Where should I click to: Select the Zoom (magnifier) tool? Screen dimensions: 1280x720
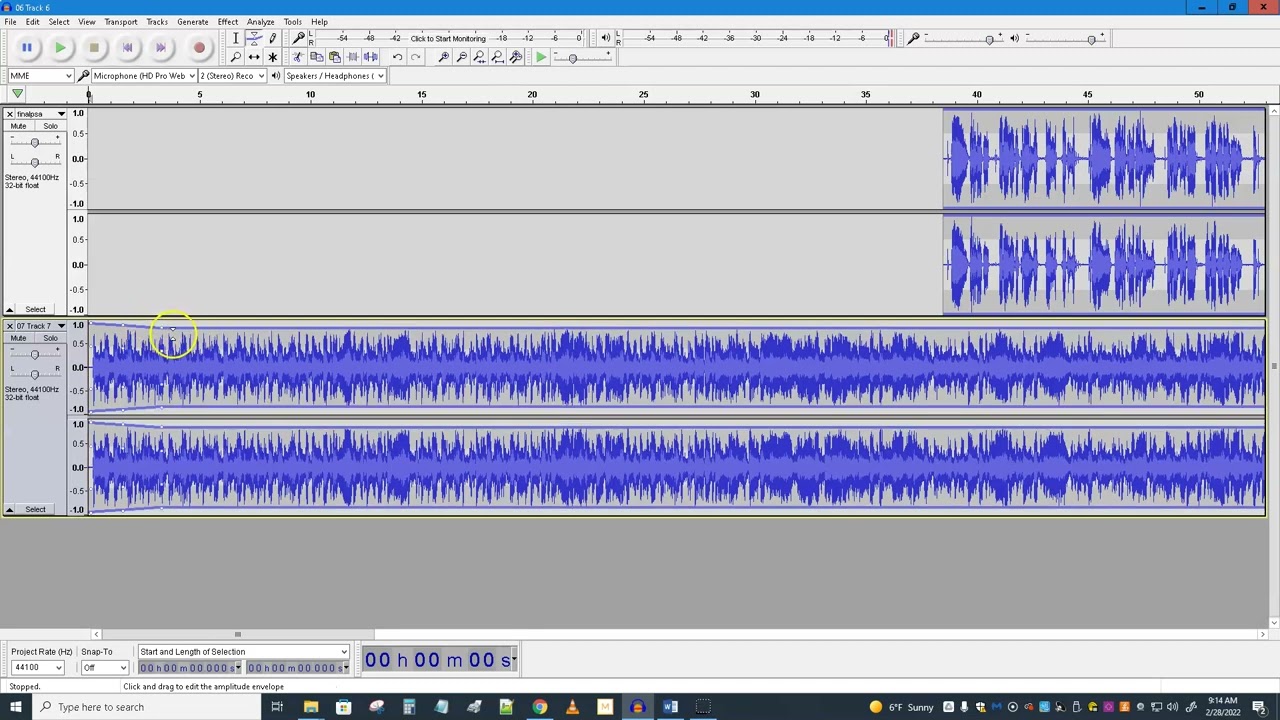point(235,57)
